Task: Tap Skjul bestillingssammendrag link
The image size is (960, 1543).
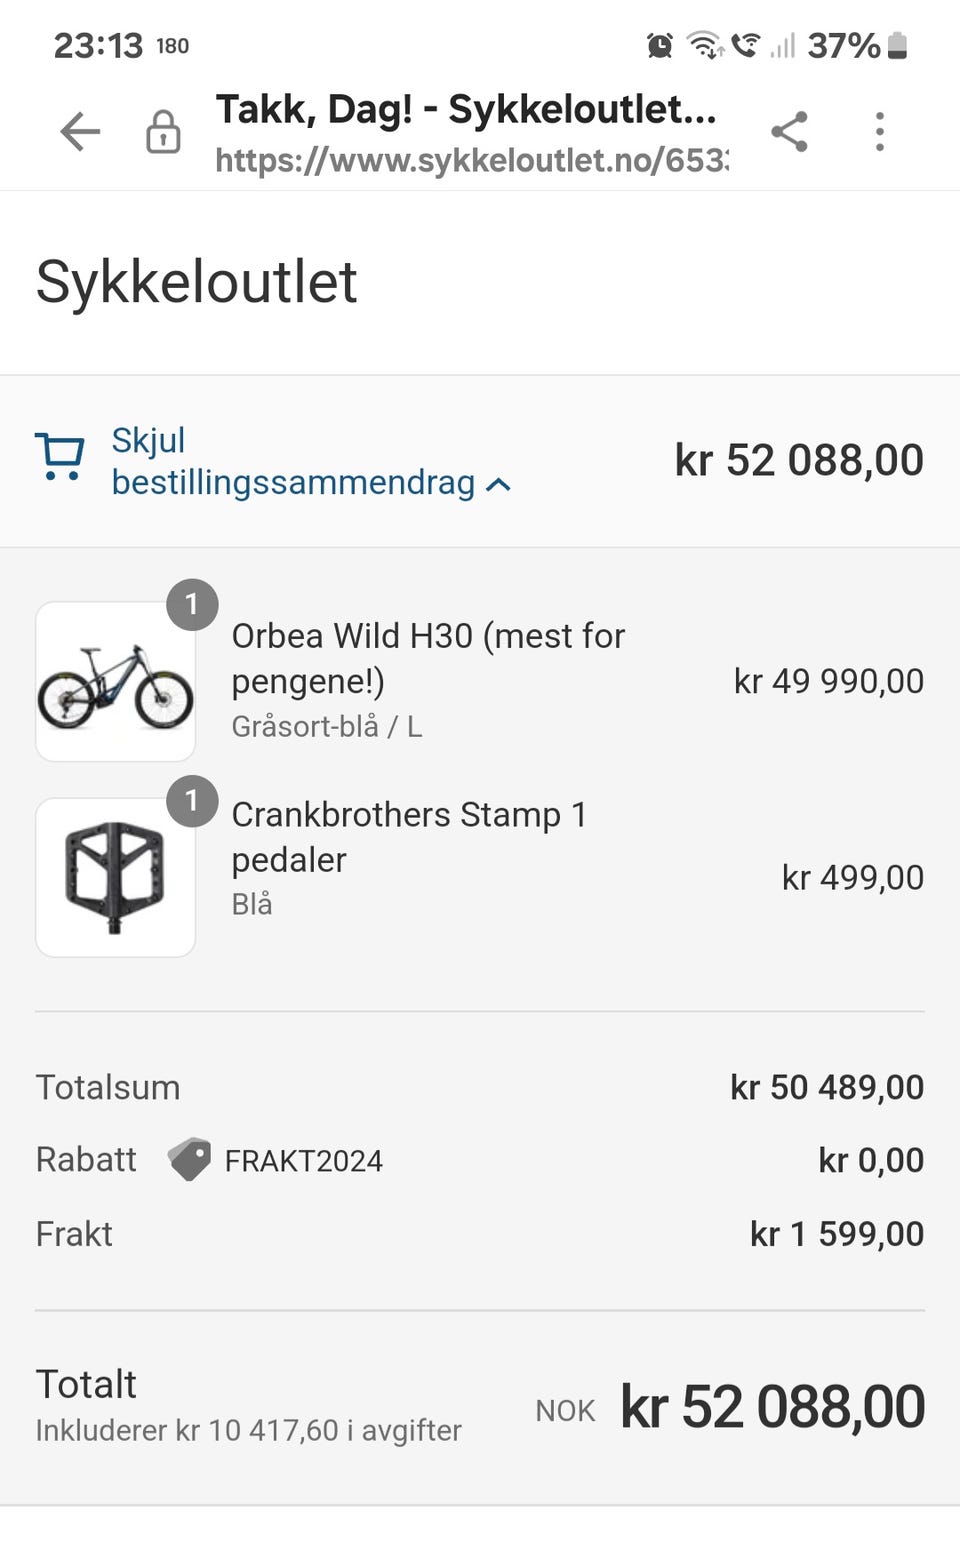Action: click(292, 461)
